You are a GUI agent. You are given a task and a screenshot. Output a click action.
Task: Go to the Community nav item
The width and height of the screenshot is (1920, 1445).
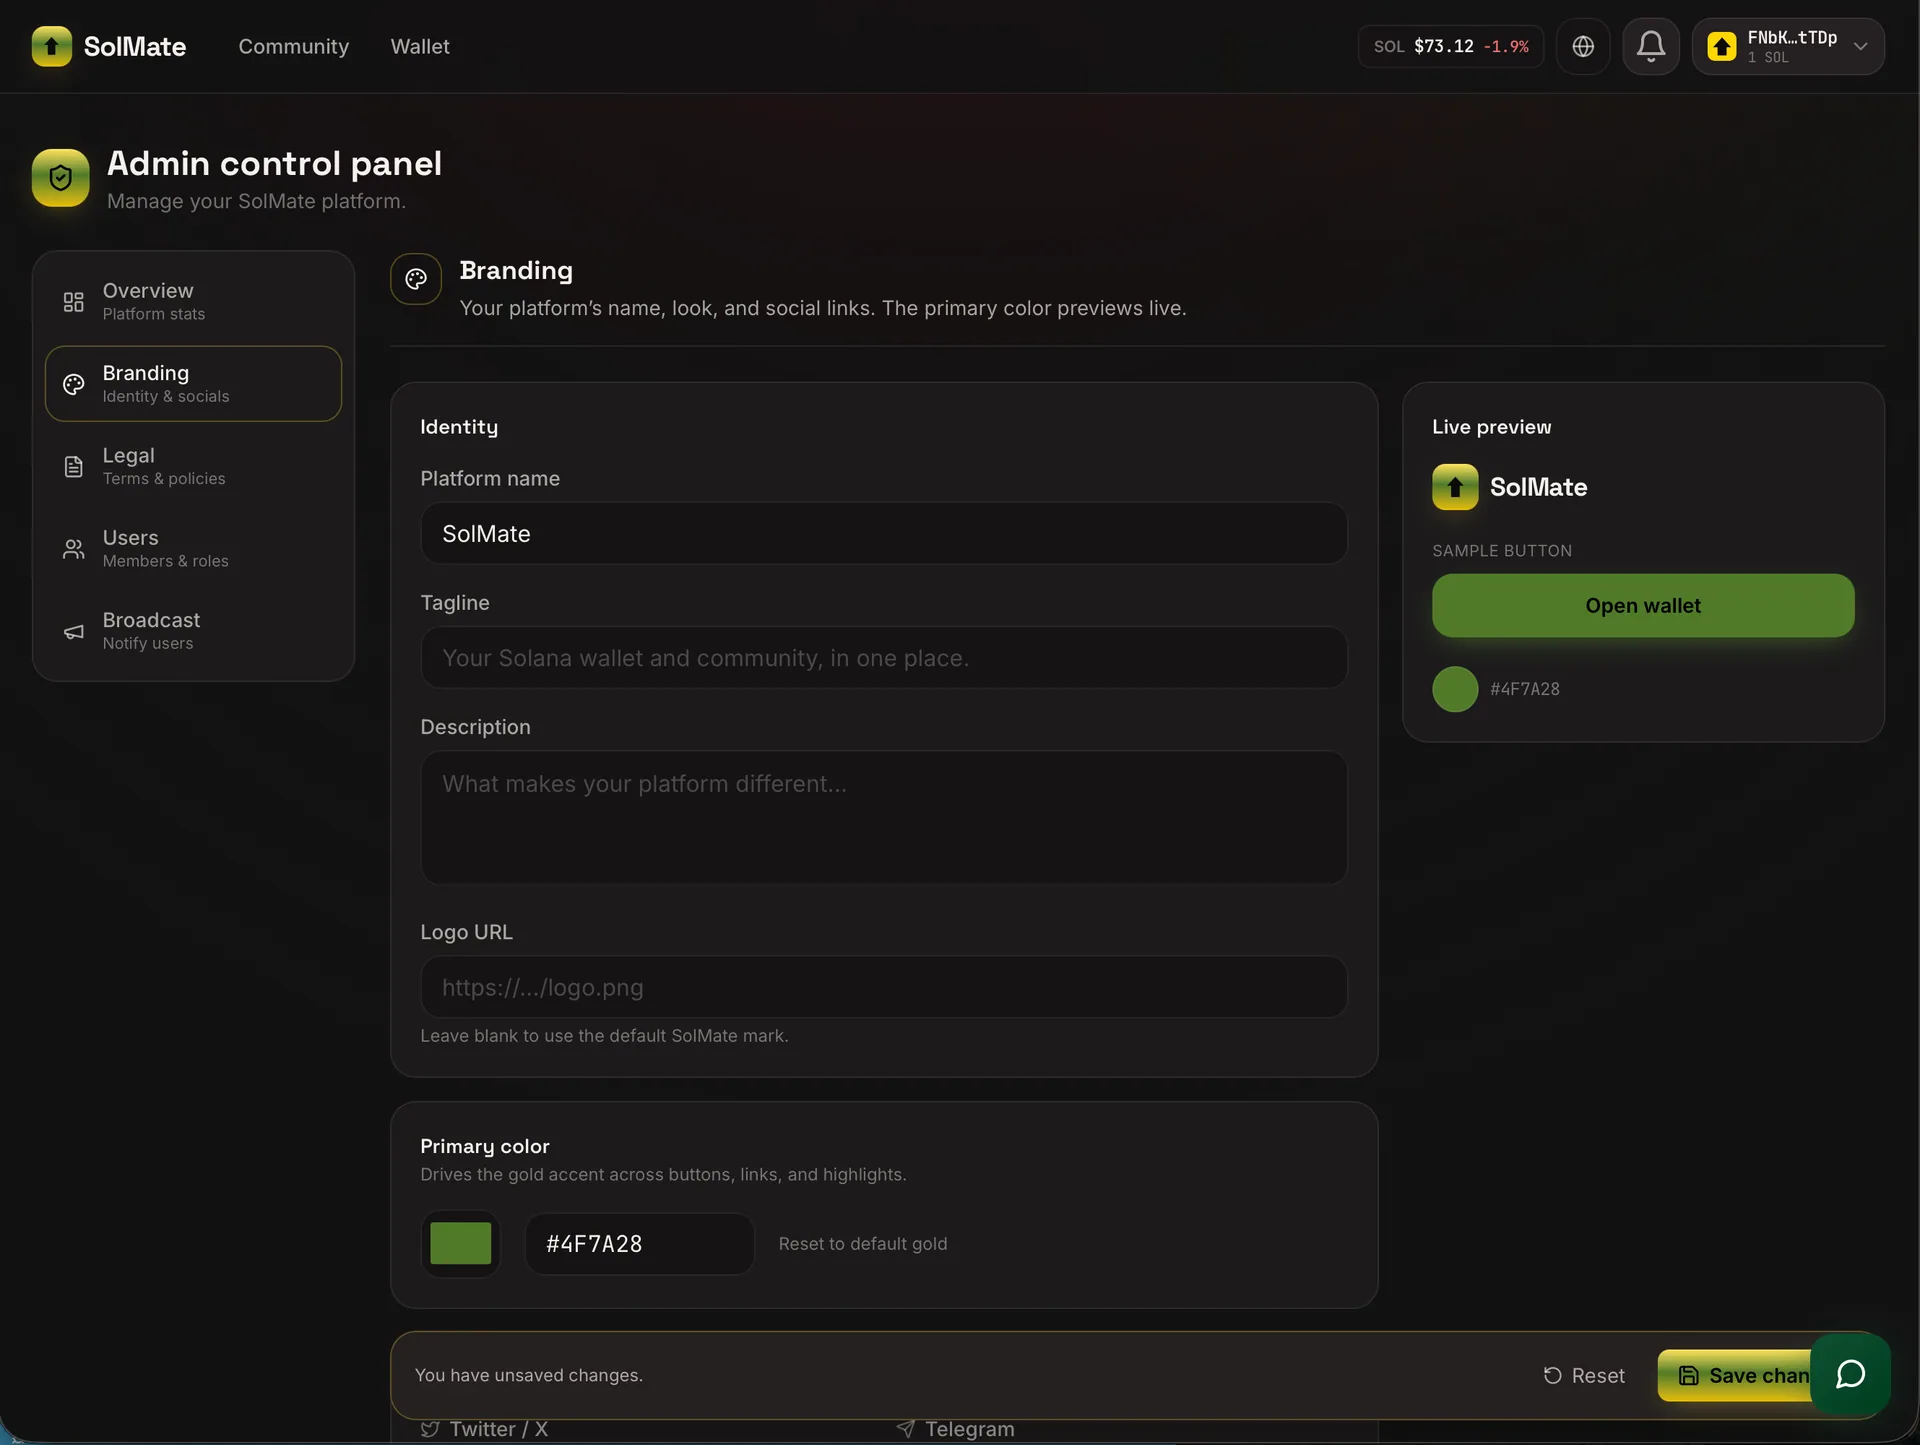coord(293,46)
